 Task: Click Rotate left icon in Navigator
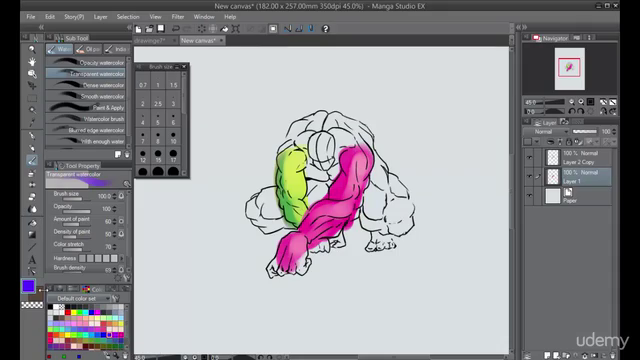[x=572, y=111]
